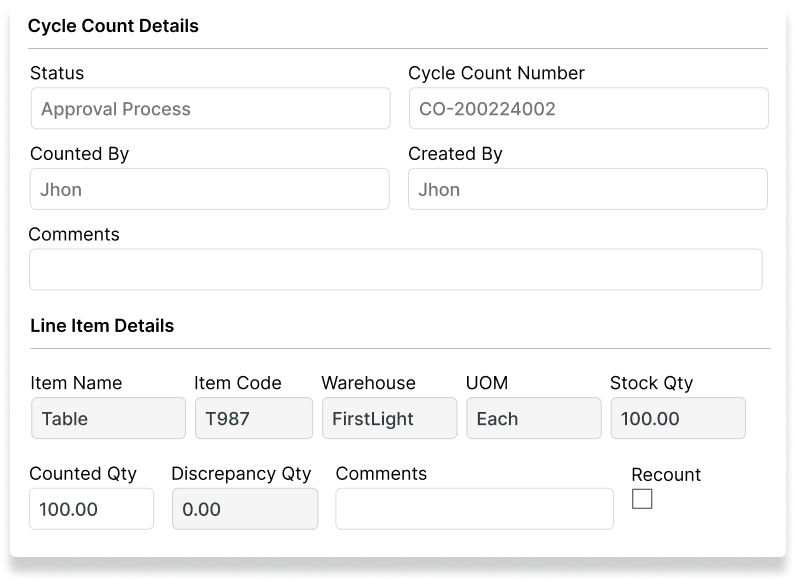796x582 pixels.
Task: Tick the Recount checkbox
Action: pyautogui.click(x=642, y=499)
